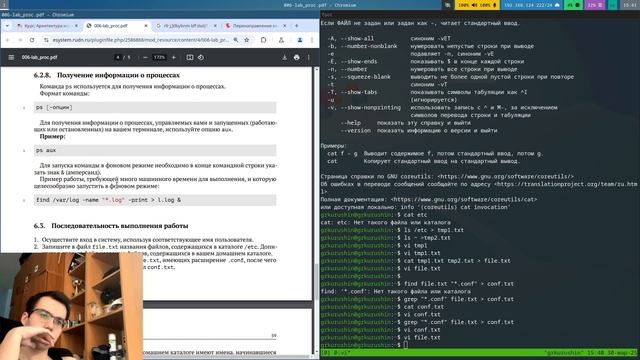
Task: Click the PDF page number field
Action: 118,58
